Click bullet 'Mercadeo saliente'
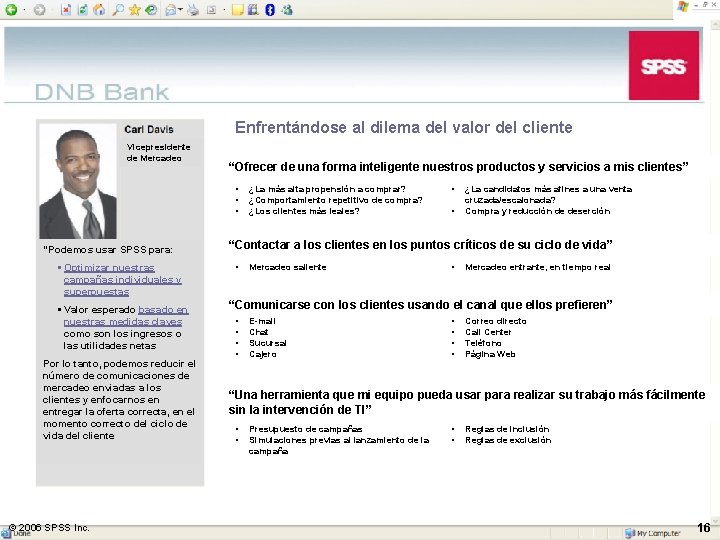This screenshot has height=540, width=720. point(287,267)
